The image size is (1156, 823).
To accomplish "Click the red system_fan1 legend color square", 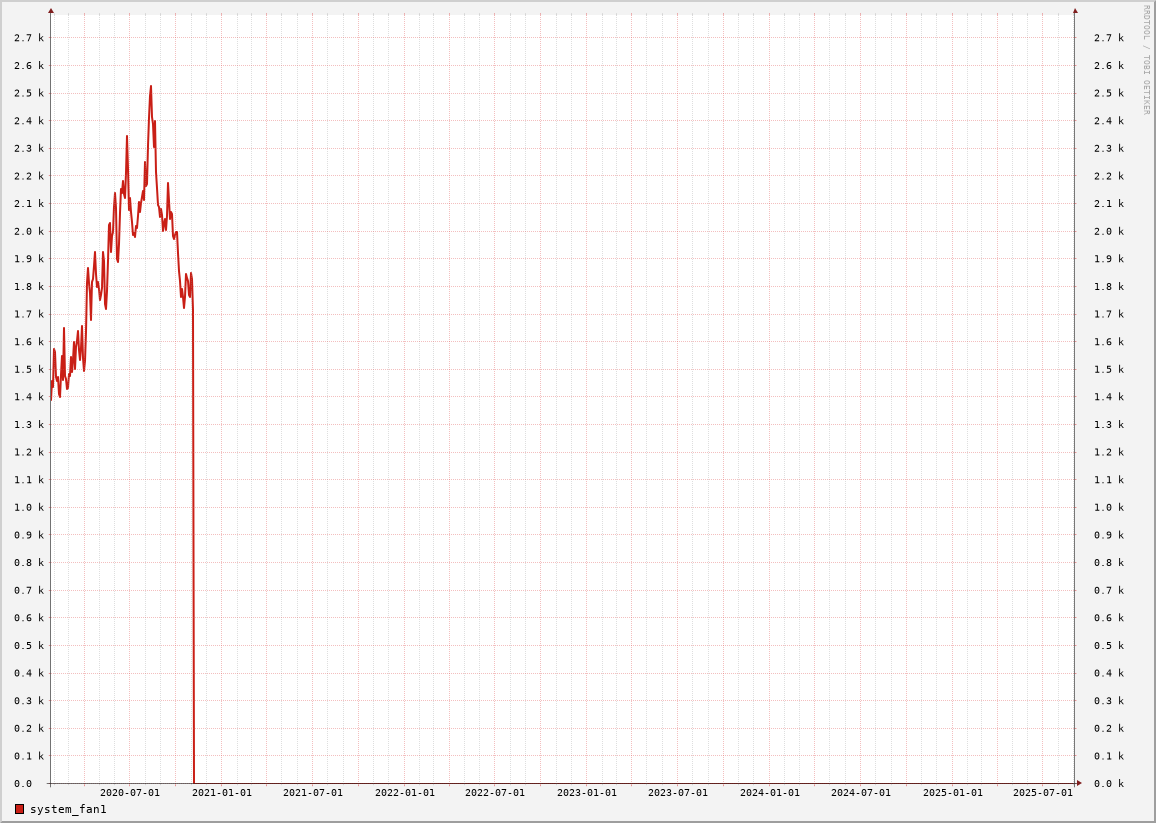I will click(x=19, y=809).
